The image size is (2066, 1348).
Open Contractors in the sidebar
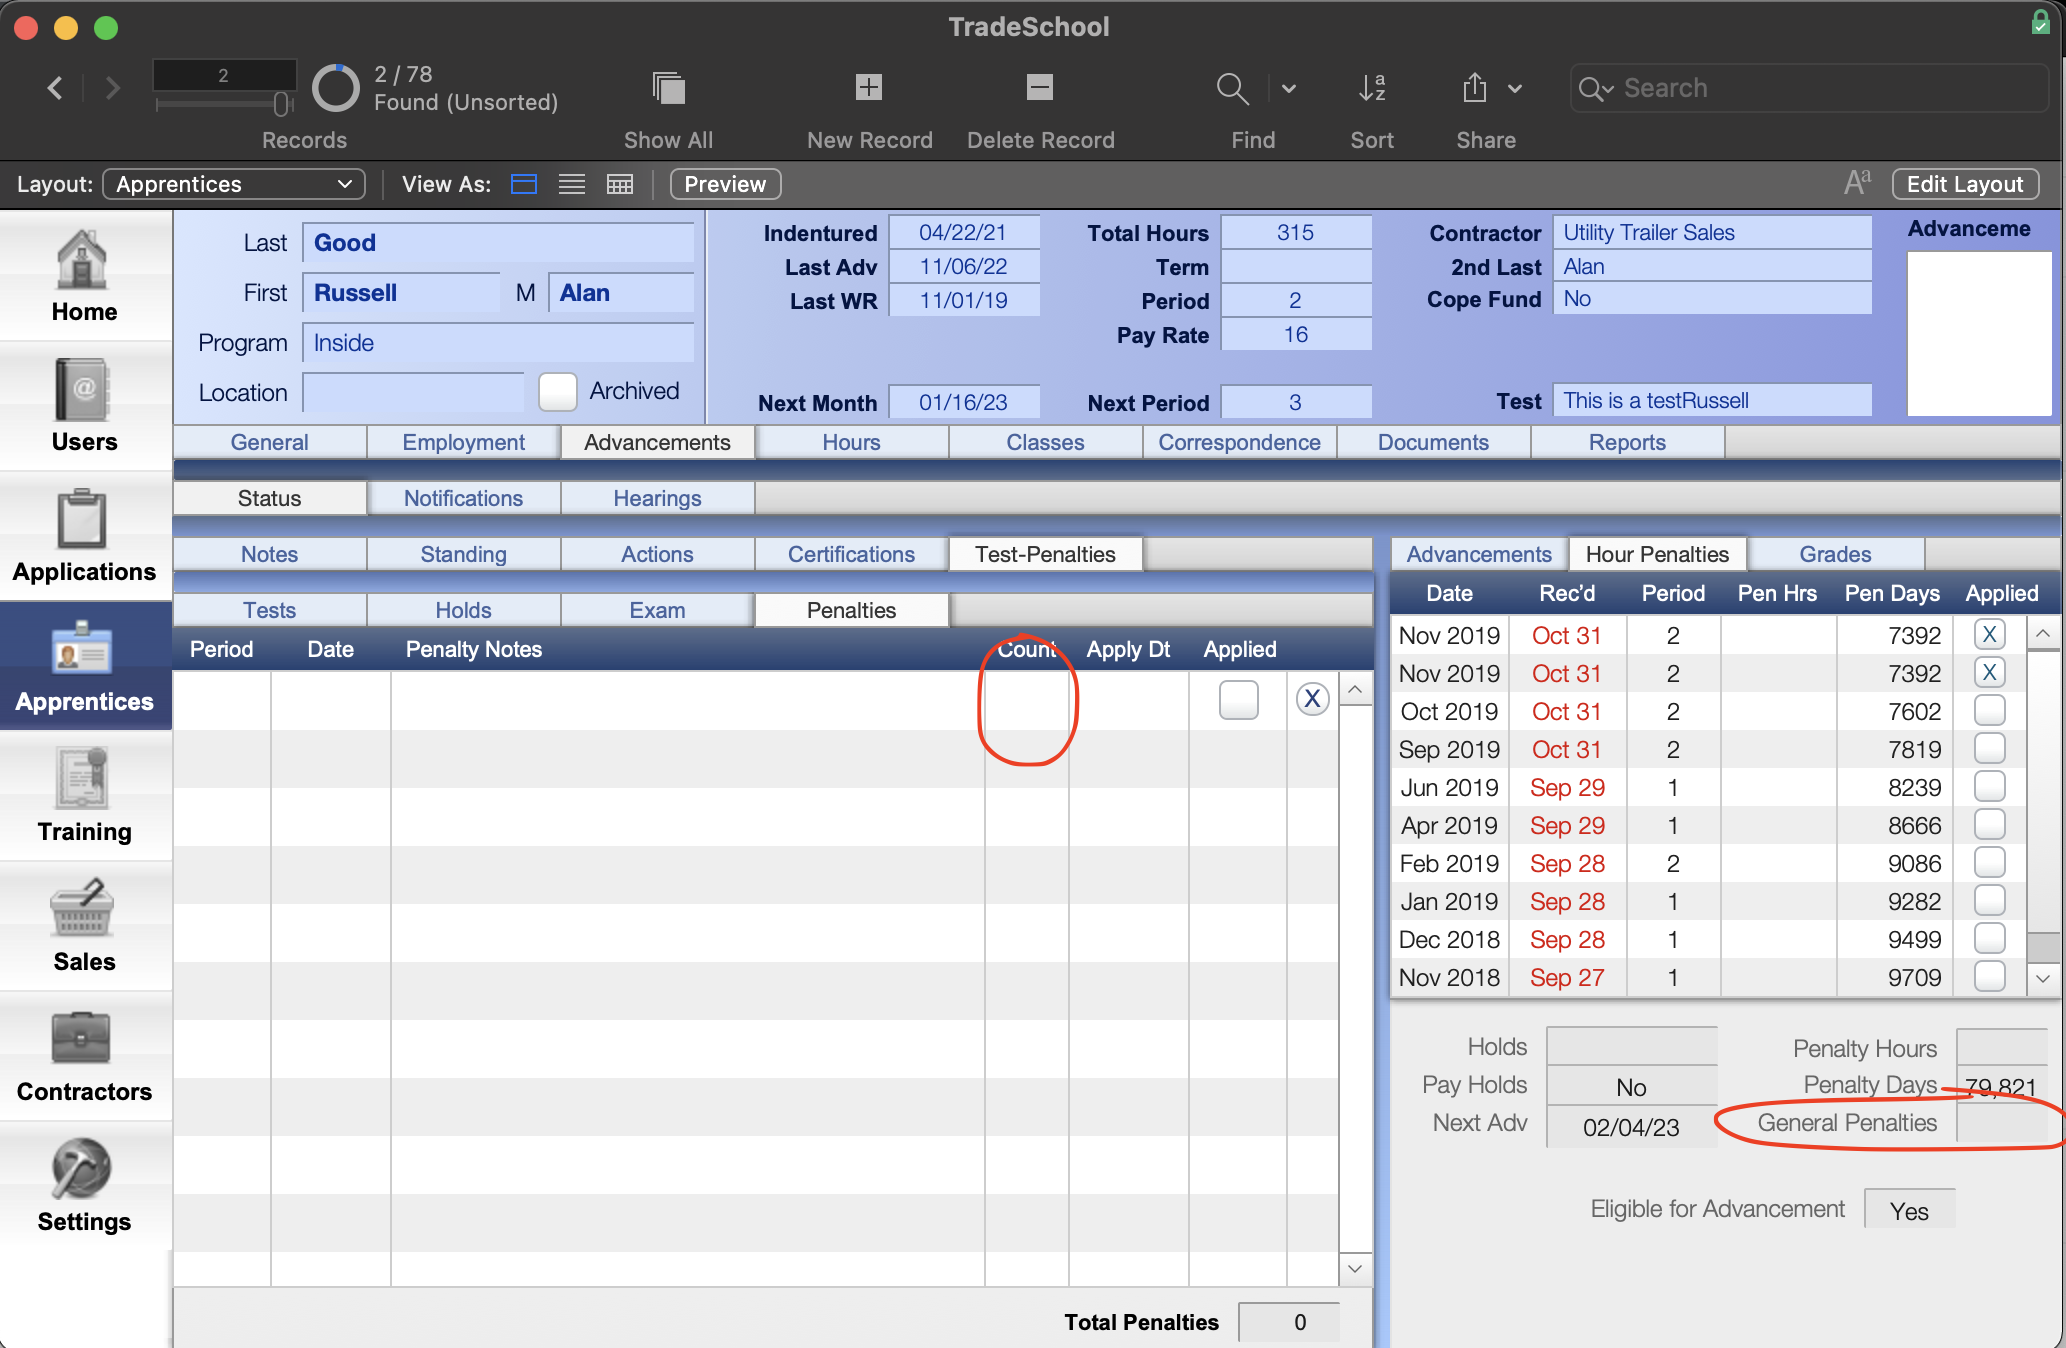click(84, 1056)
